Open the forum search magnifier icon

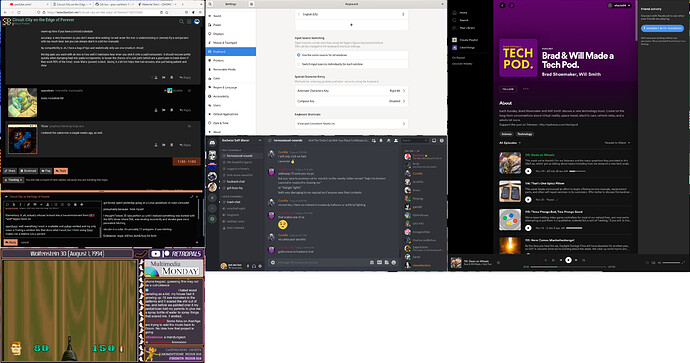[181, 21]
